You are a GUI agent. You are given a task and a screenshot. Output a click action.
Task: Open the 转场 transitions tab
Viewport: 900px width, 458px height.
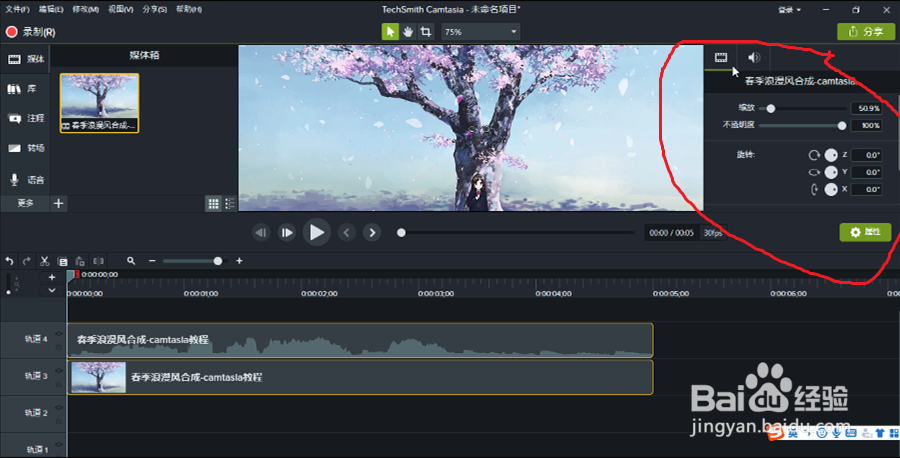[26, 148]
